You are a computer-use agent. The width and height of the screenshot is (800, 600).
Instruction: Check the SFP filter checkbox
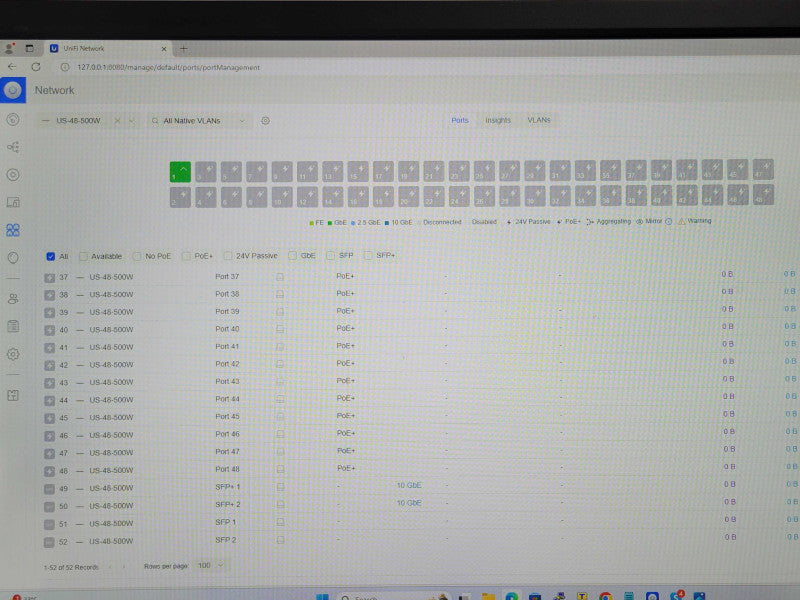(x=331, y=255)
